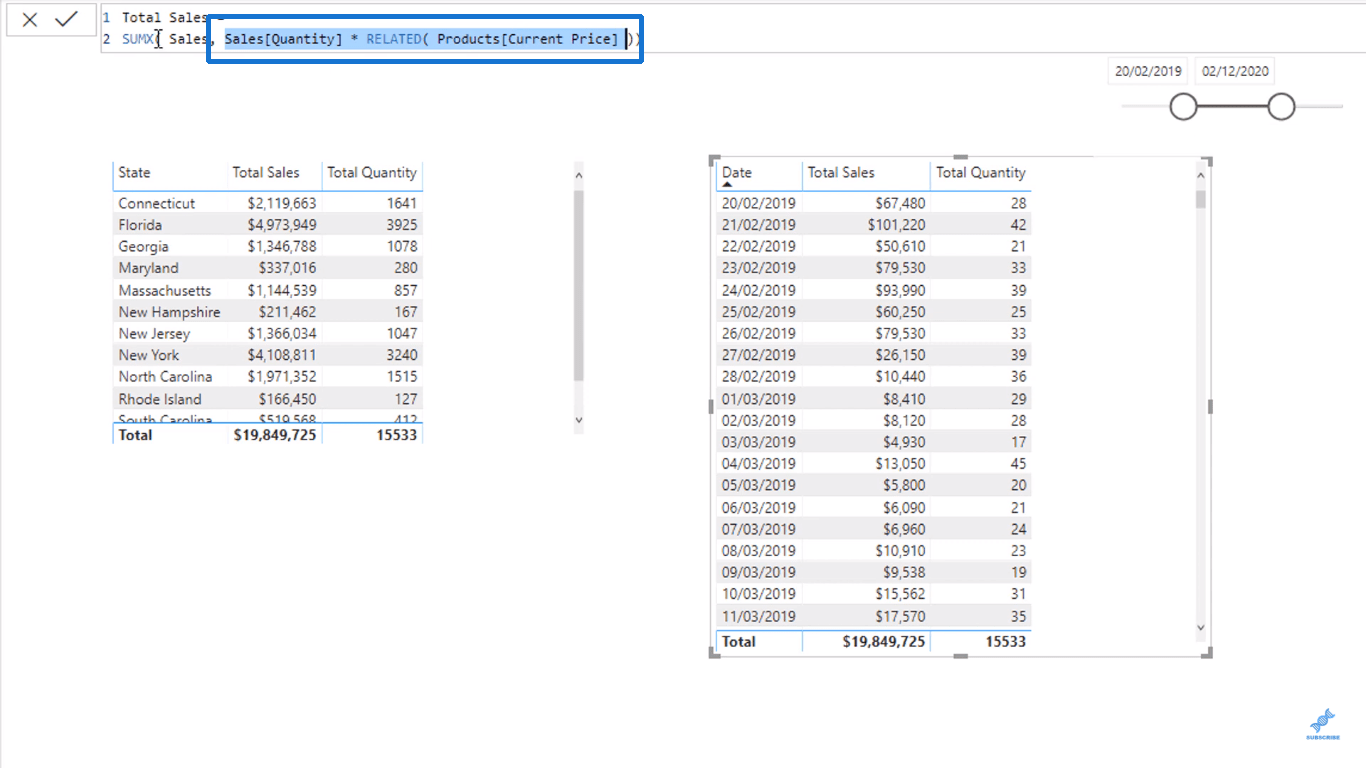Click the RELATED function in the formula
This screenshot has width=1366, height=768.
394,39
